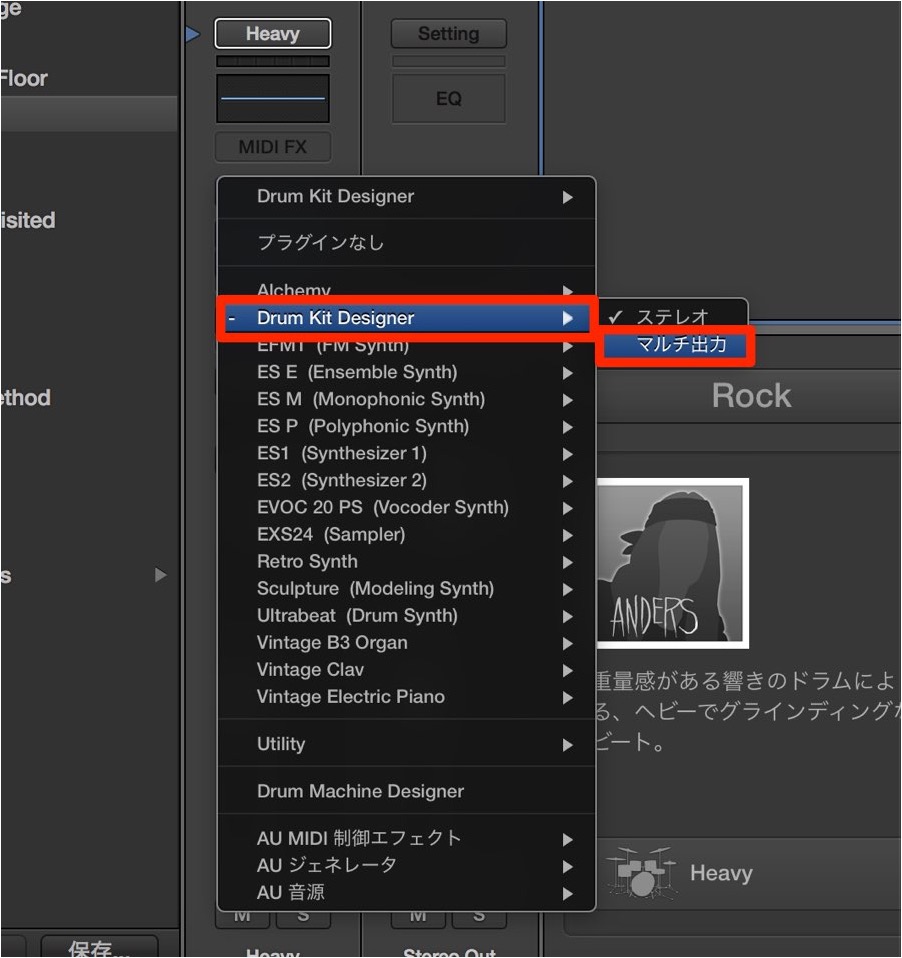The height and width of the screenshot is (958, 902).
Task: Click the Heavy instrument slot button
Action: [273, 33]
